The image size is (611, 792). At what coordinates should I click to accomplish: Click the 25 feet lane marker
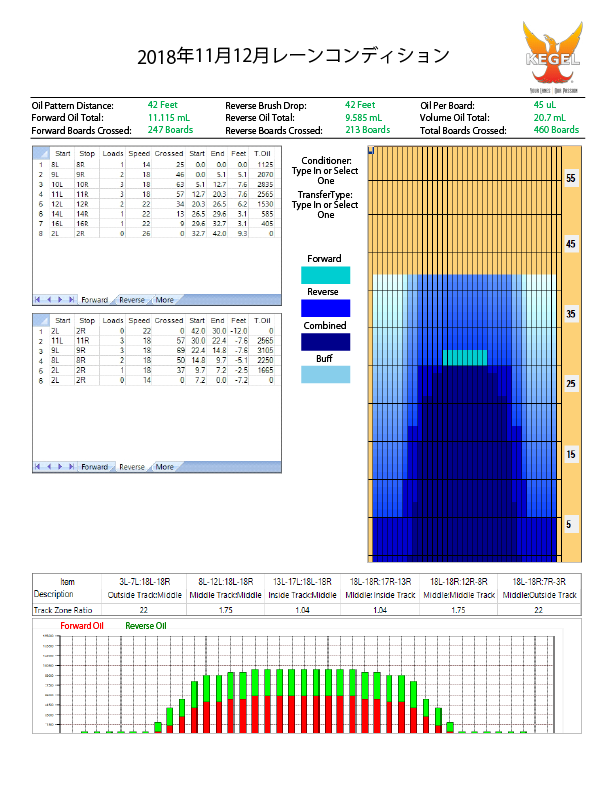[x=571, y=383]
